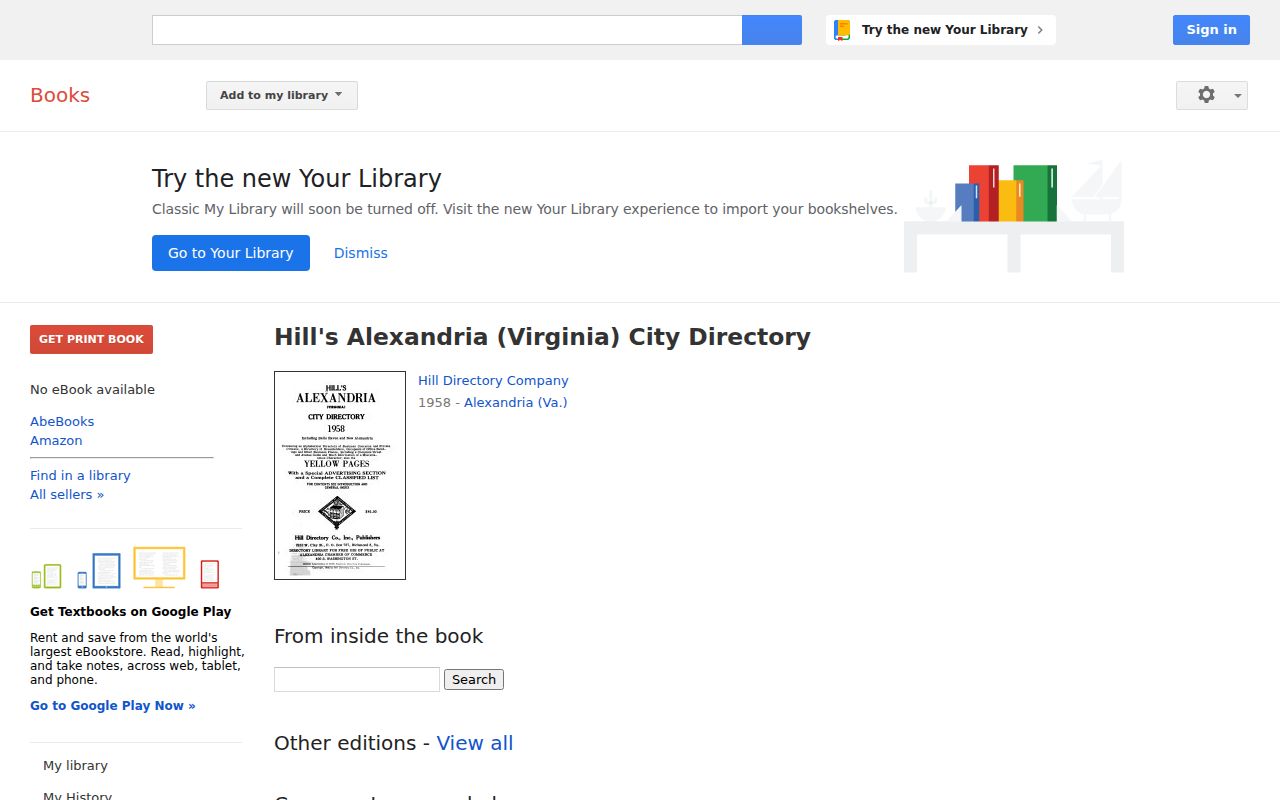
Task: Click the '1958' publication year text
Action: click(434, 402)
